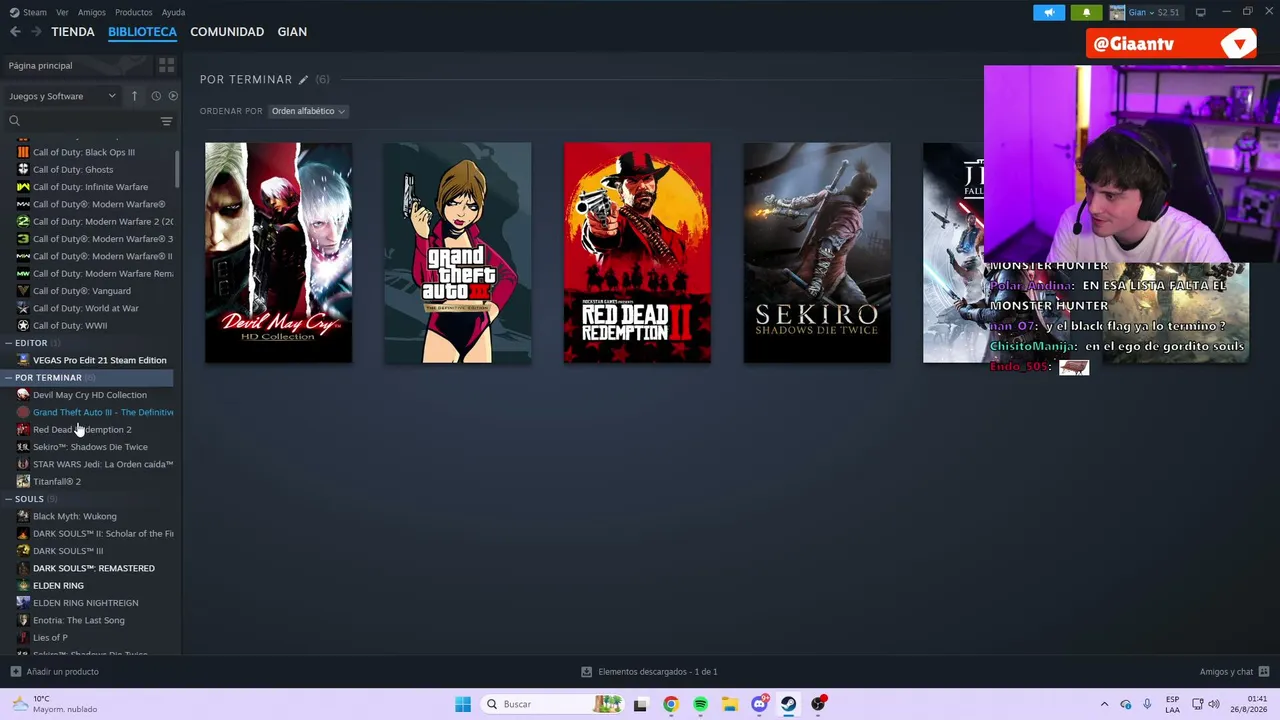1280x720 pixels.
Task: Show recent games using clock icon
Action: [x=156, y=96]
